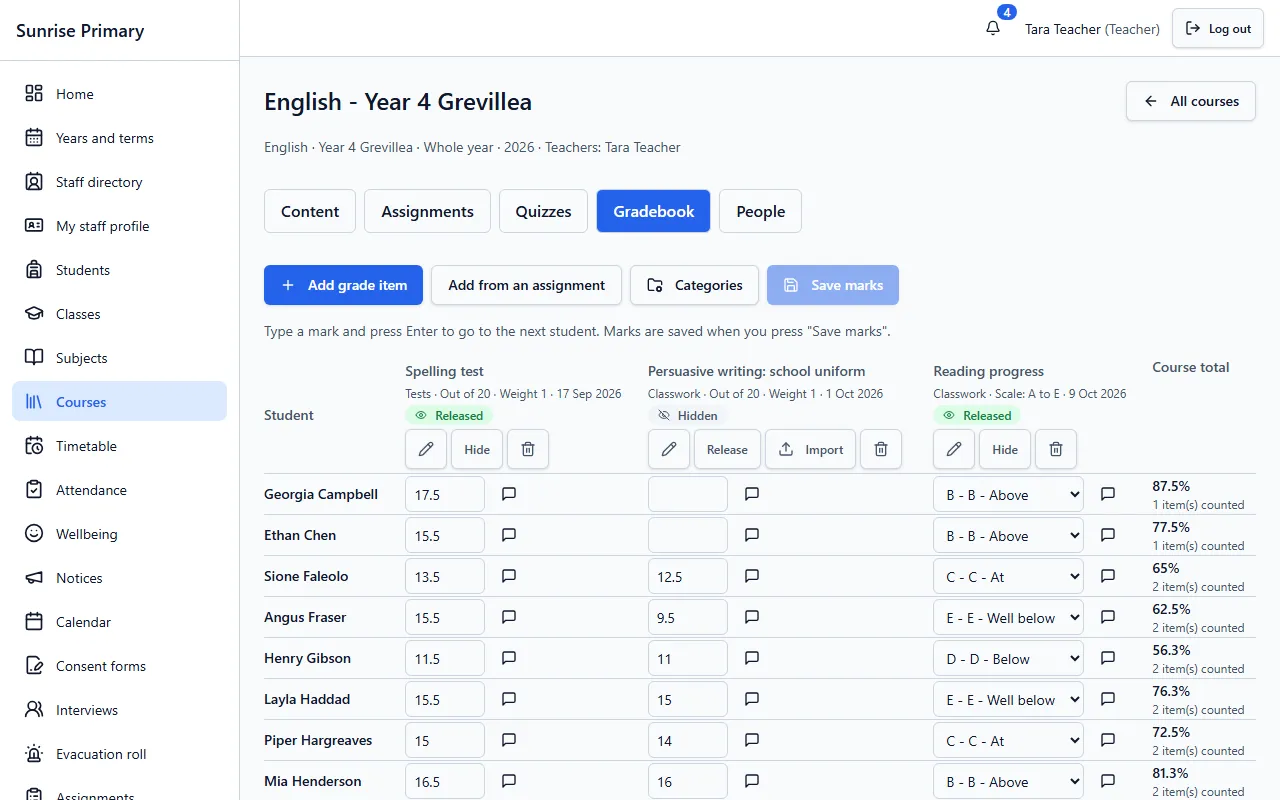Delete Persuasive writing grade item
This screenshot has height=800, width=1280.
coord(881,450)
